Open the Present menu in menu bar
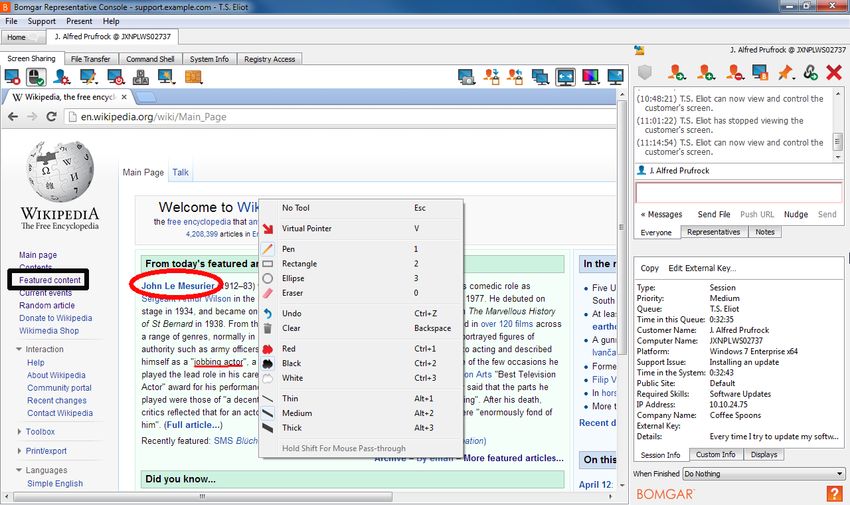The width and height of the screenshot is (850, 505). coord(79,21)
